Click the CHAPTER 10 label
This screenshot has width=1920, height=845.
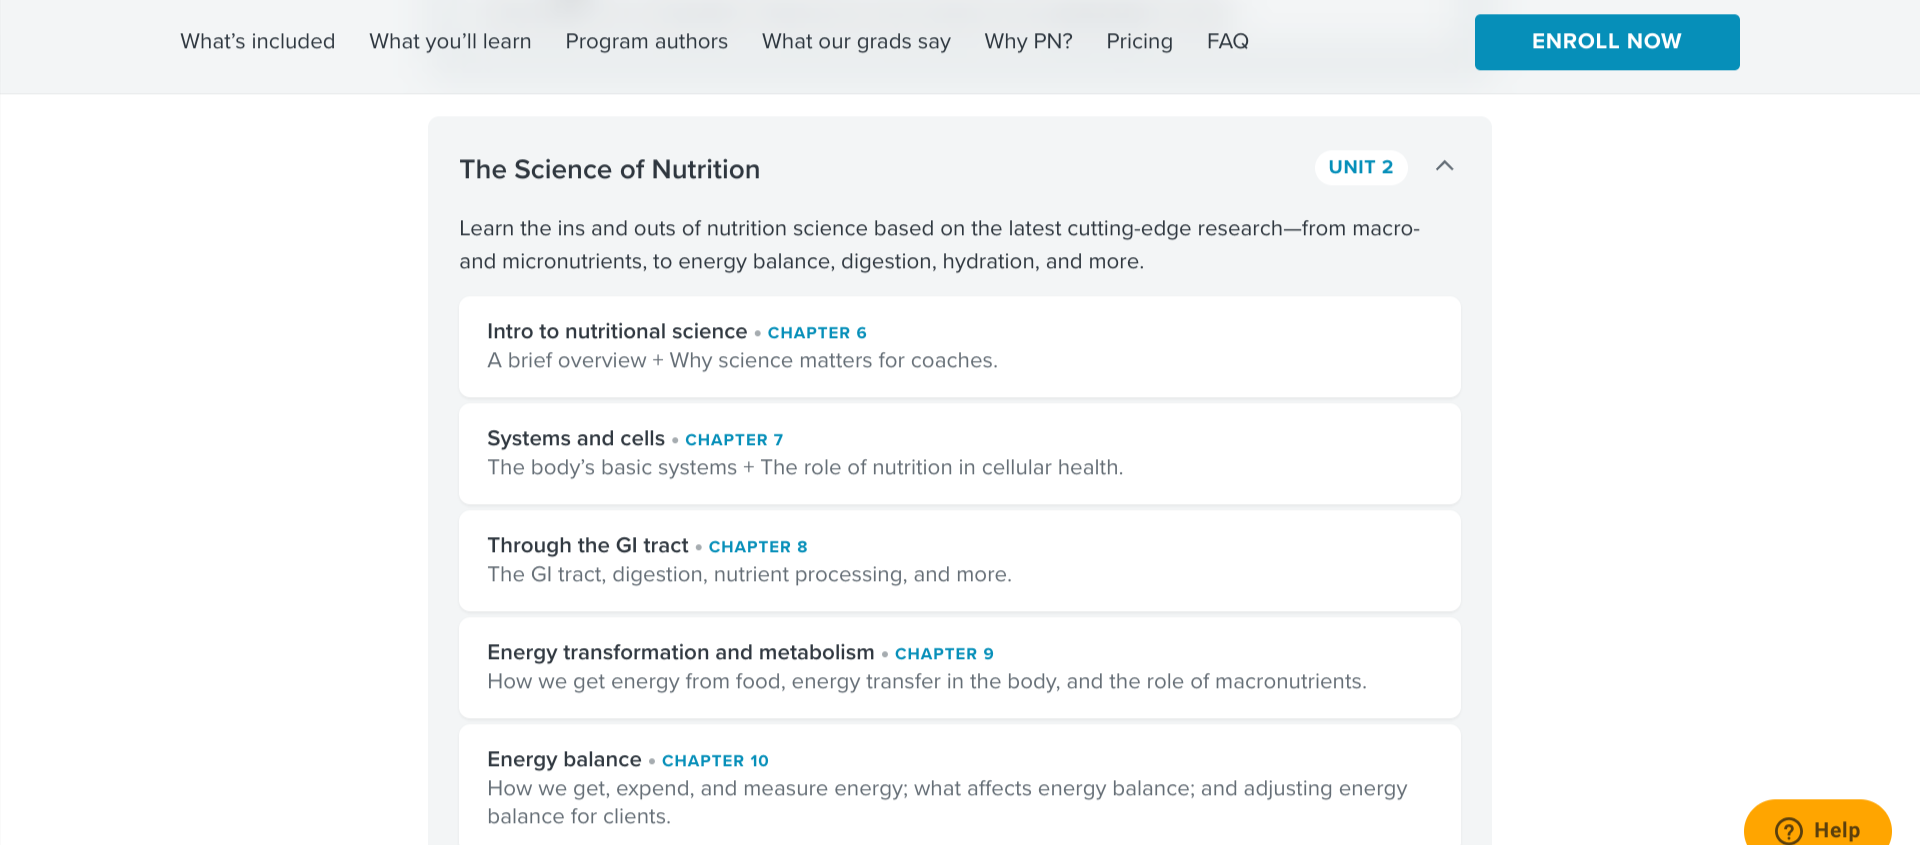715,761
